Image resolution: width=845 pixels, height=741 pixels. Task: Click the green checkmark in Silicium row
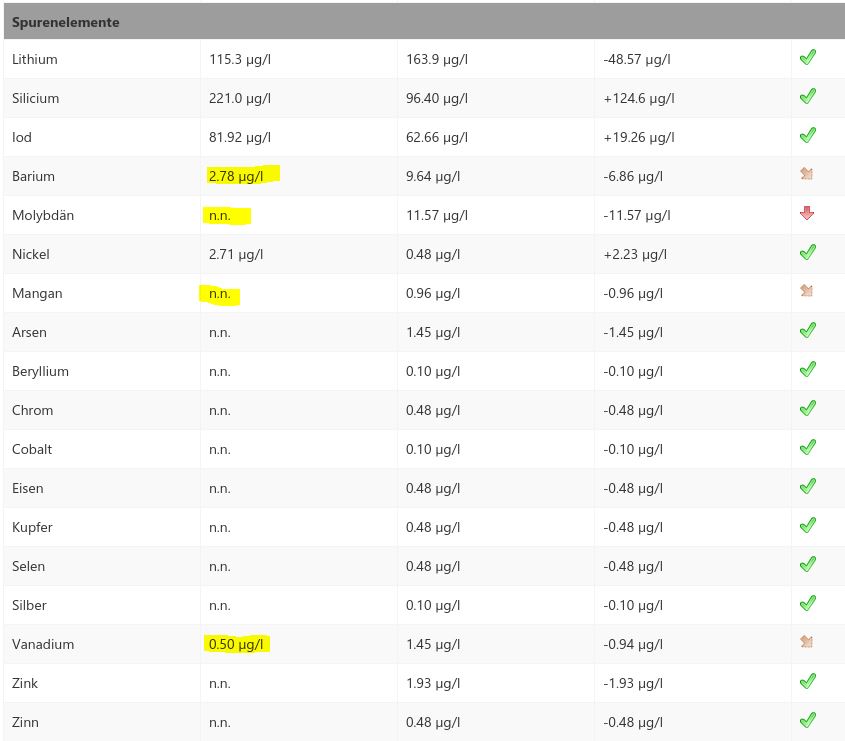tap(807, 97)
